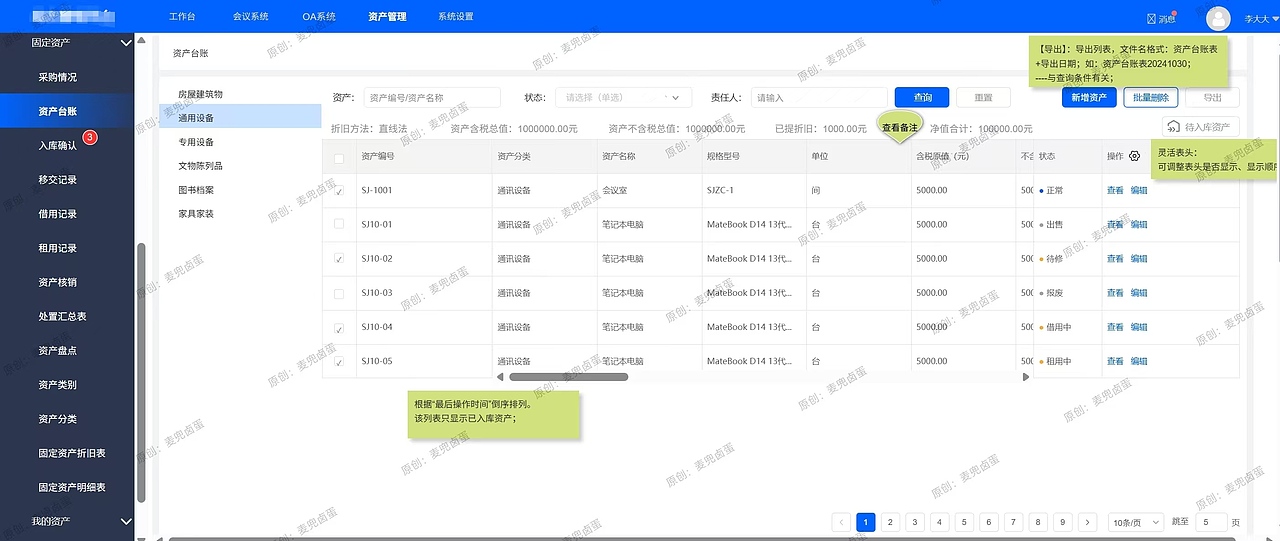Viewport: 1280px width, 541px height.
Task: Click the sidebar vertical scrollbar
Action: pos(141,370)
